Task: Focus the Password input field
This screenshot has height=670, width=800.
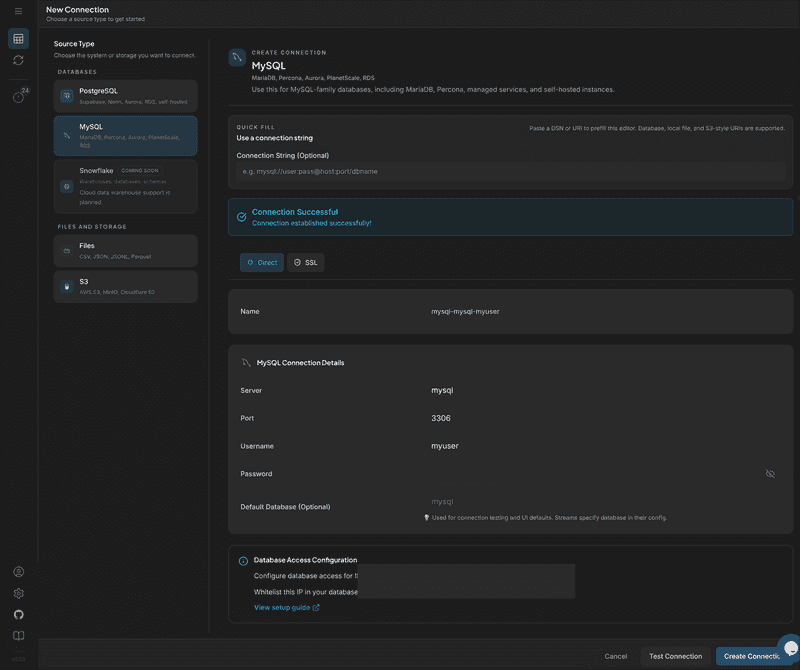Action: [594, 474]
